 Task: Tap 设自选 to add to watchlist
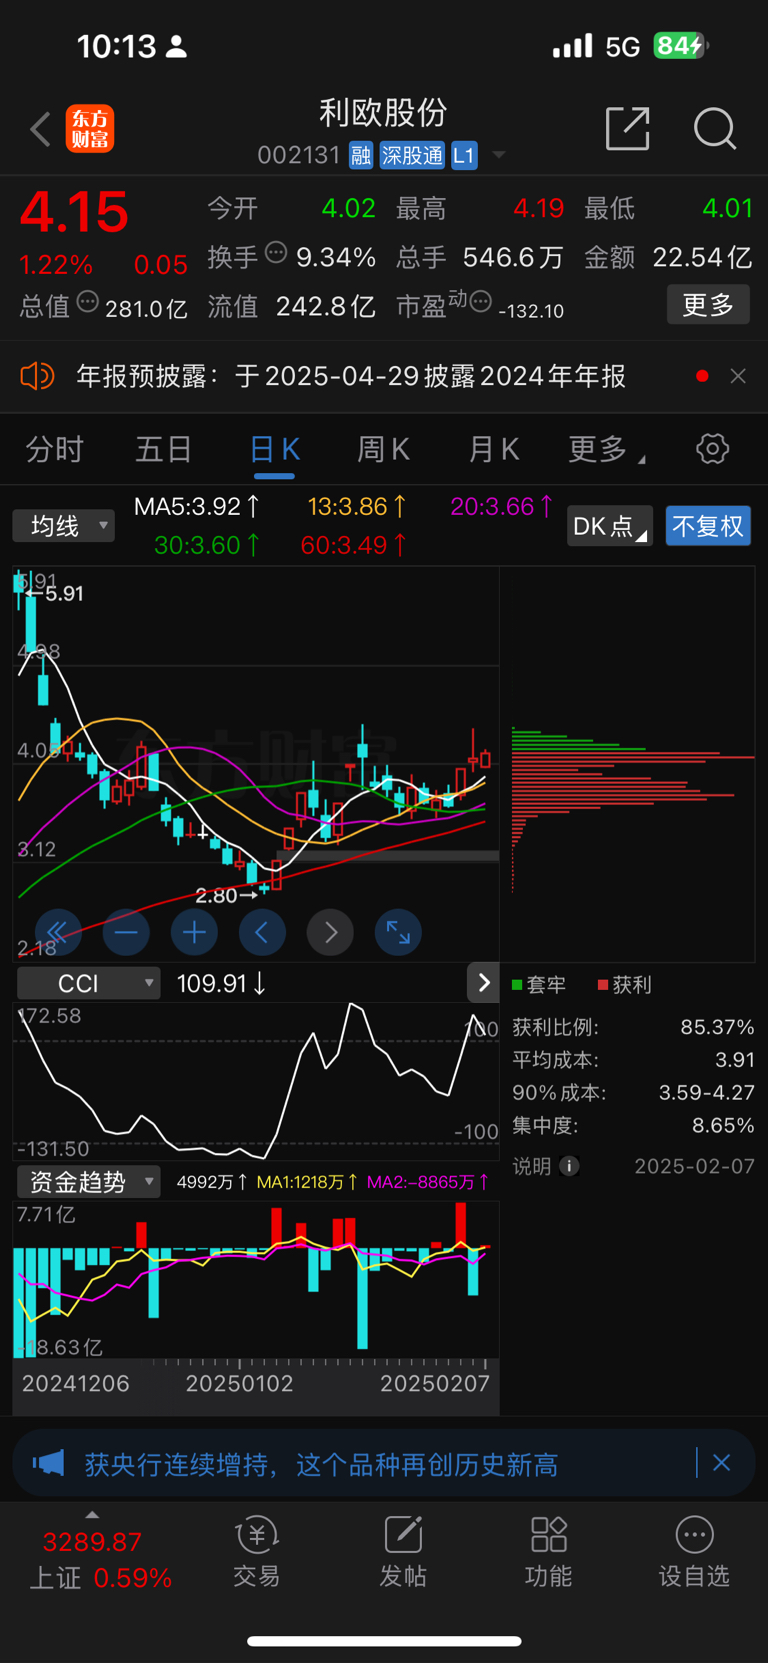coord(694,1552)
